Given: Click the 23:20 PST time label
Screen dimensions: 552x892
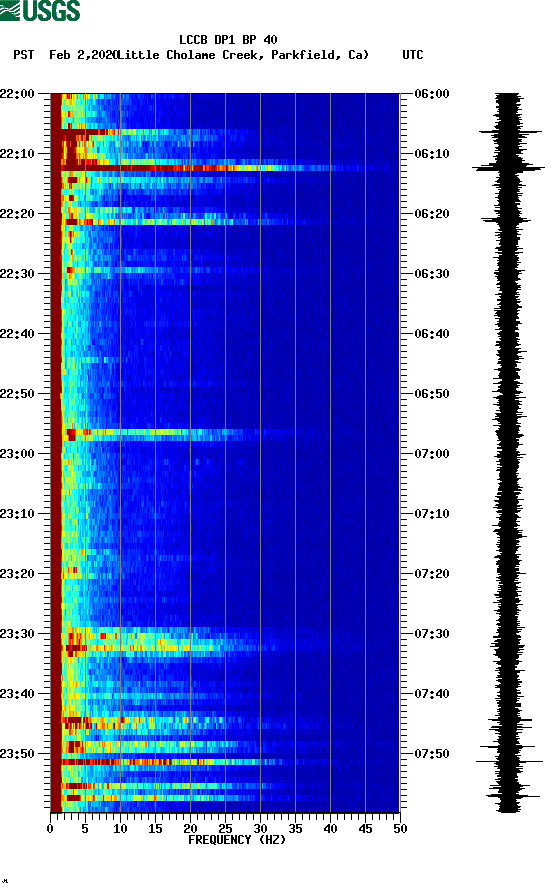Looking at the screenshot, I should pos(18,574).
